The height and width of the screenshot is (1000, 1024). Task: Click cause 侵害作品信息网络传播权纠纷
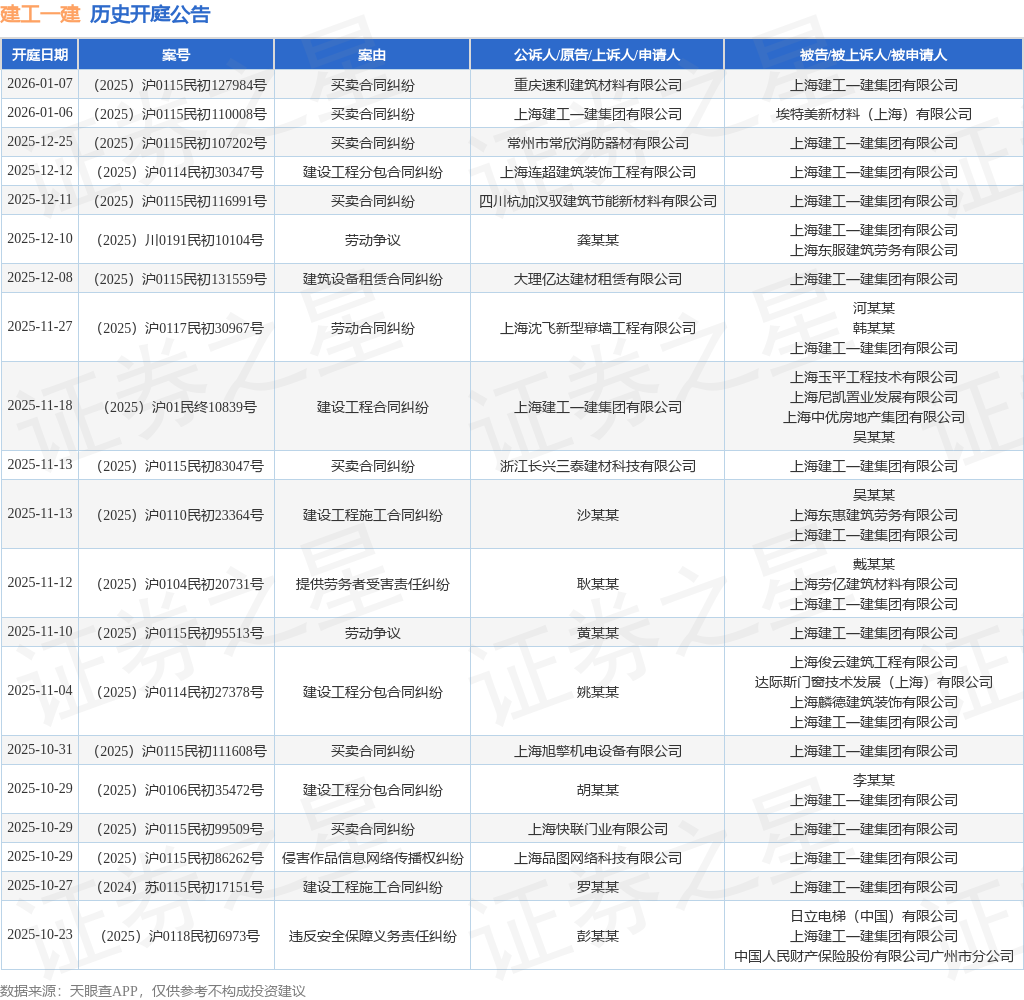pos(372,858)
